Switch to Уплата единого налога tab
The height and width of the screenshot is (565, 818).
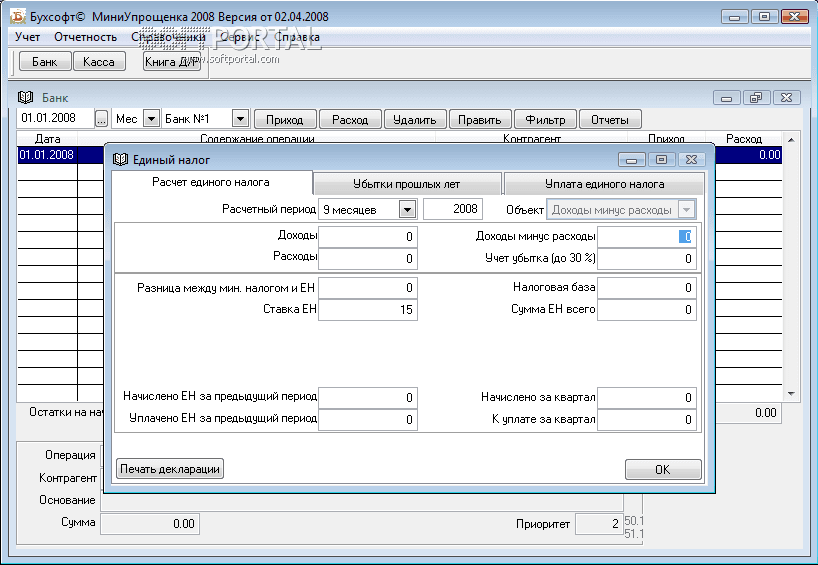pyautogui.click(x=604, y=184)
